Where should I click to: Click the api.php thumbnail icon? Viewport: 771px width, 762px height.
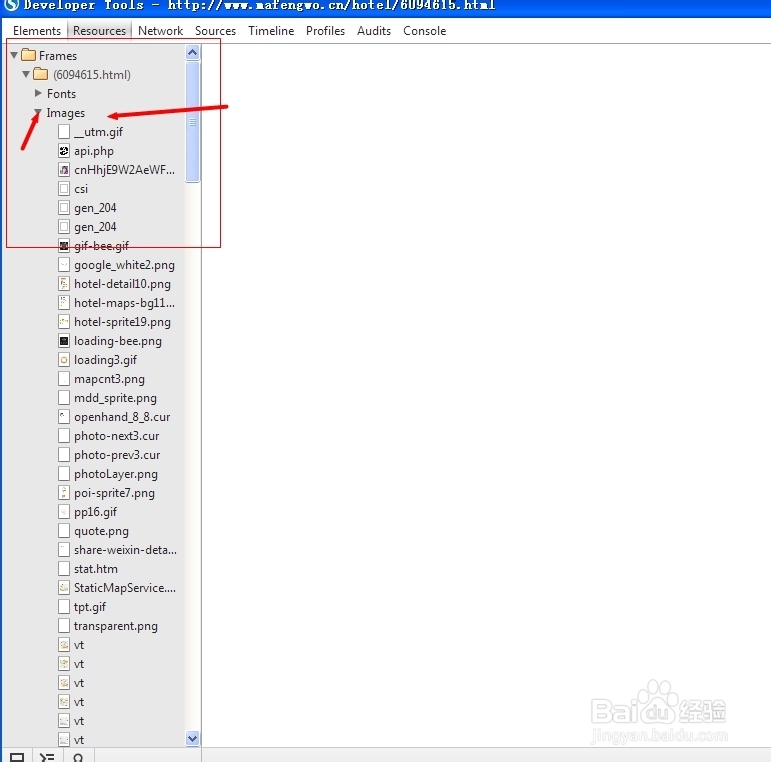[64, 150]
